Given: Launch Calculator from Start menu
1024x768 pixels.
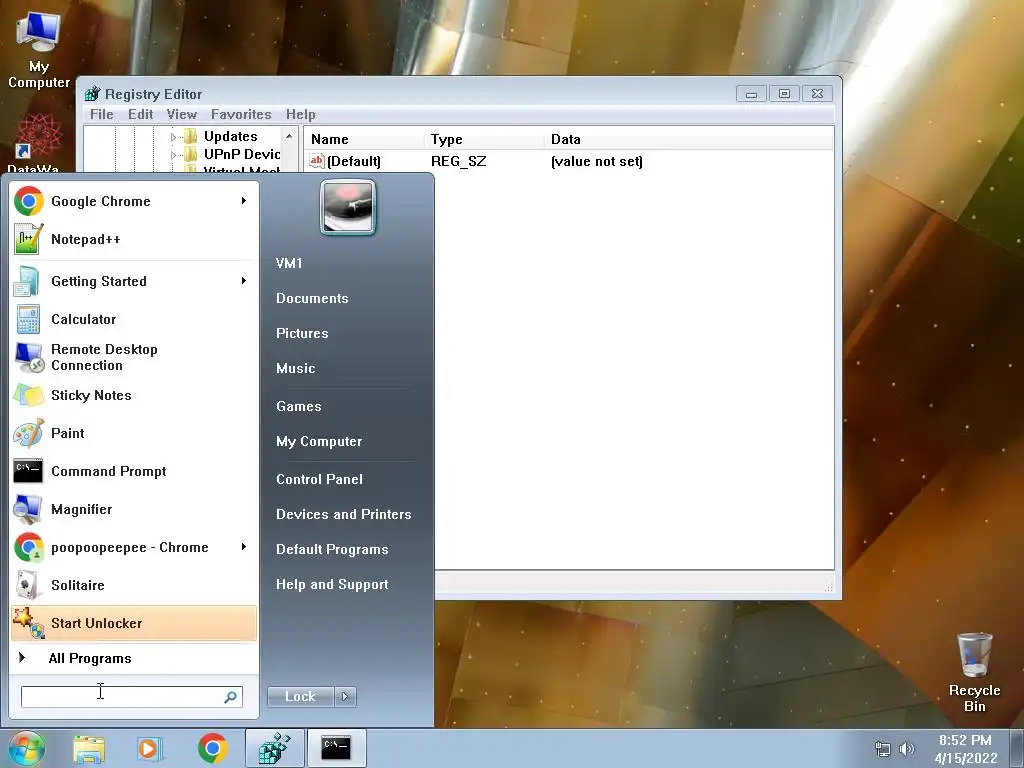Looking at the screenshot, I should pyautogui.click(x=133, y=319).
